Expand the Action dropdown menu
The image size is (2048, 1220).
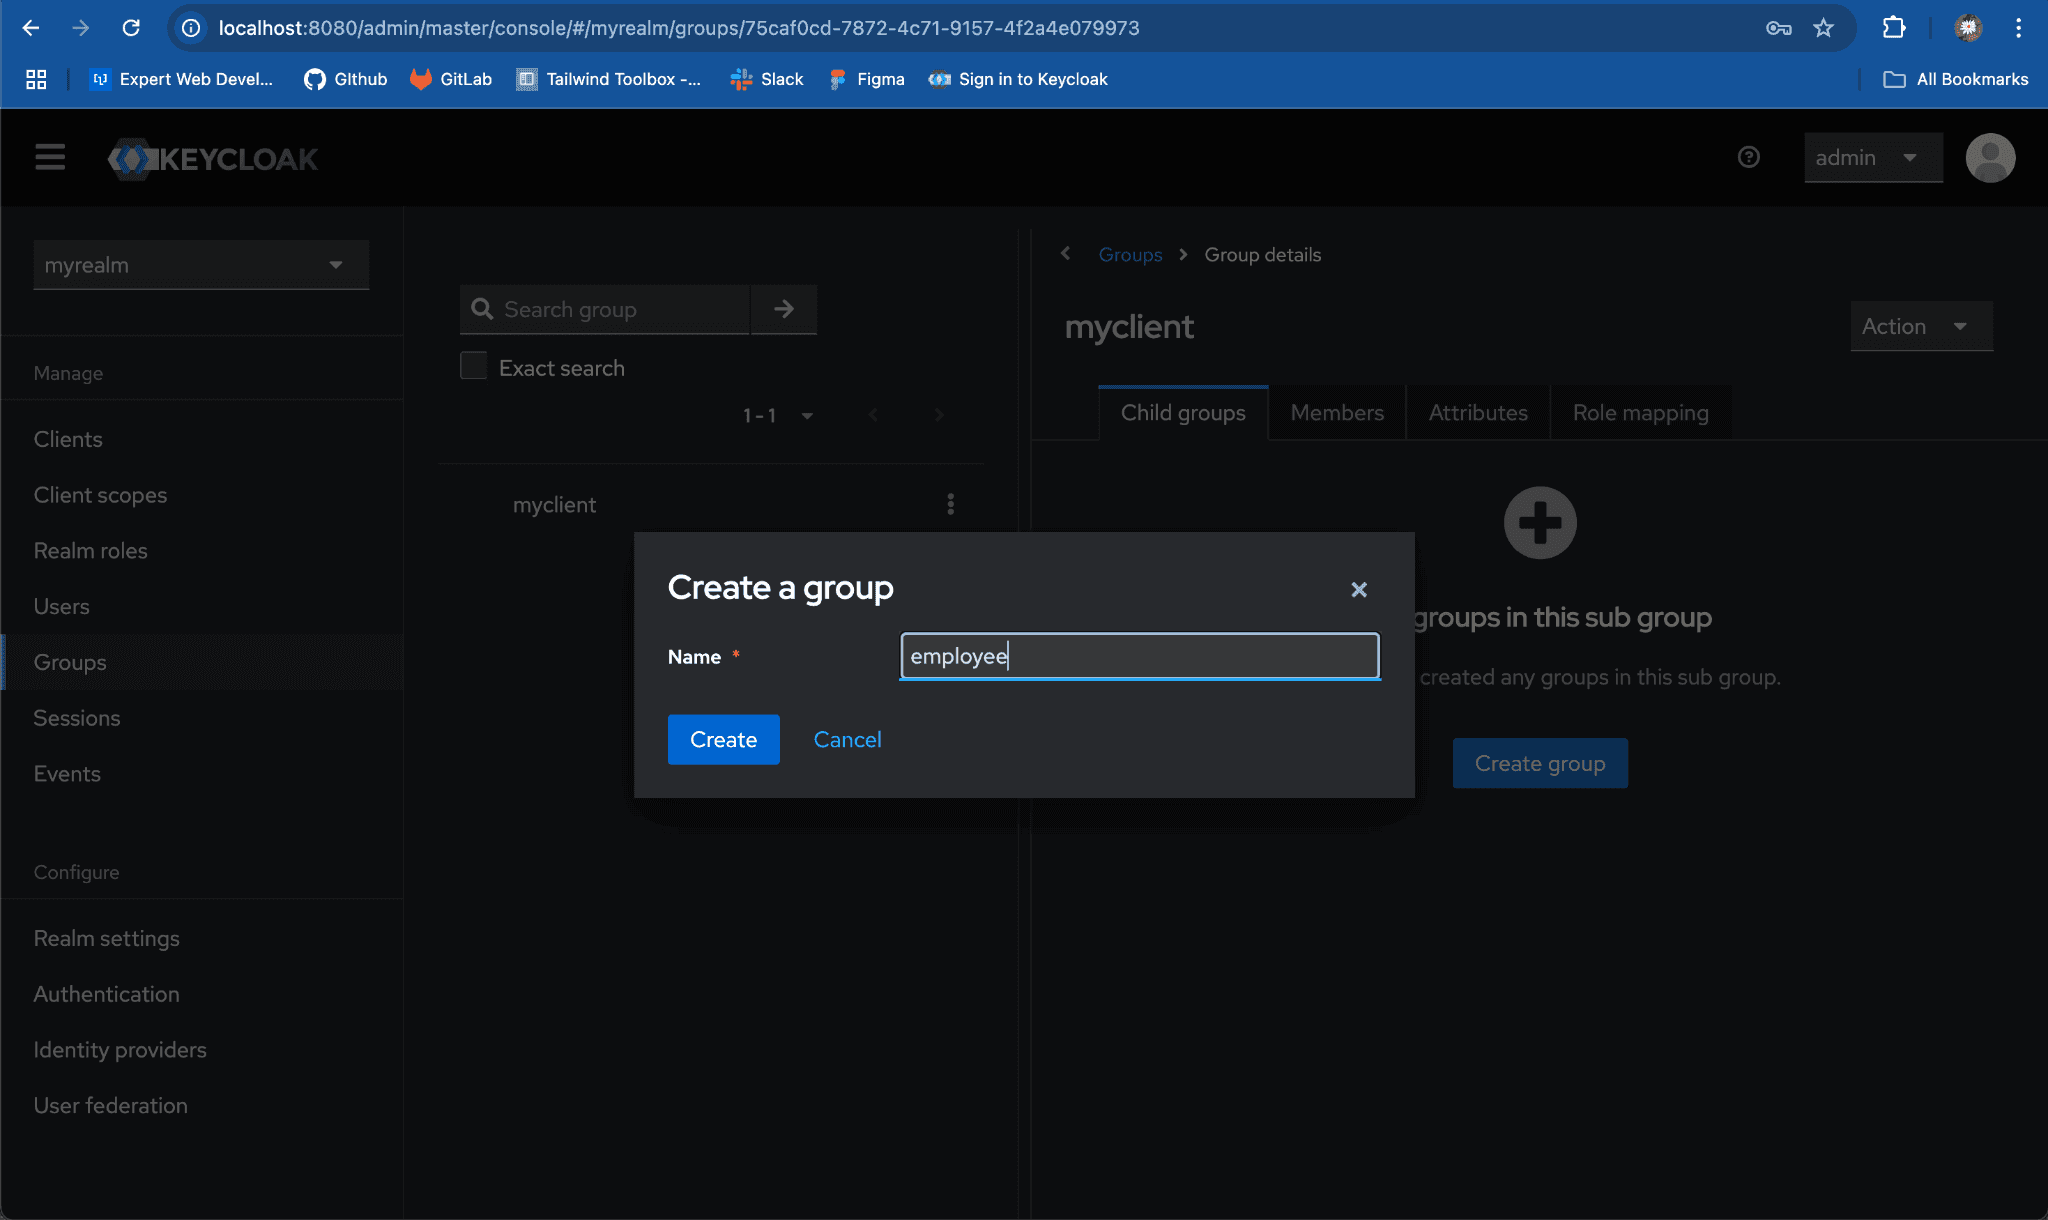1920,326
